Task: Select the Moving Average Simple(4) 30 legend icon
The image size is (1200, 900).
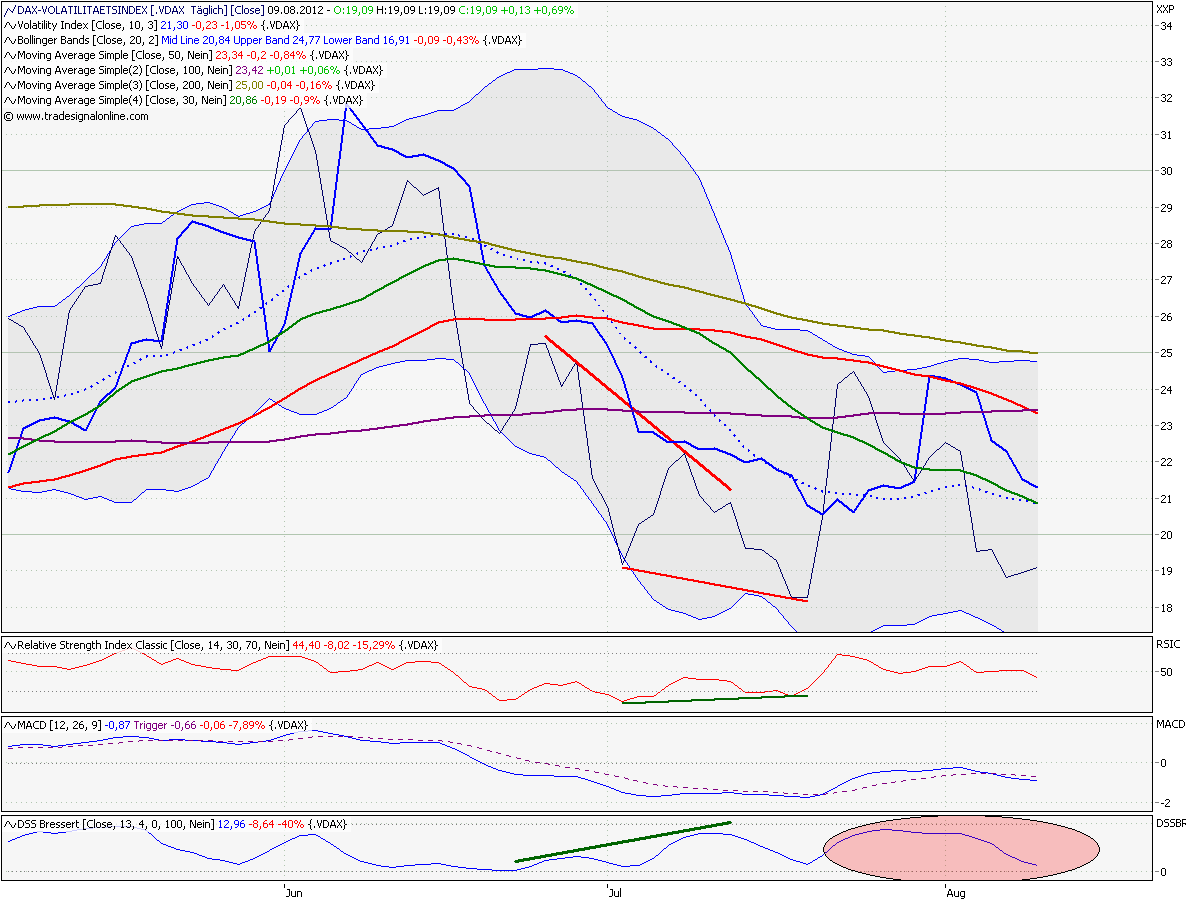Action: coord(8,99)
